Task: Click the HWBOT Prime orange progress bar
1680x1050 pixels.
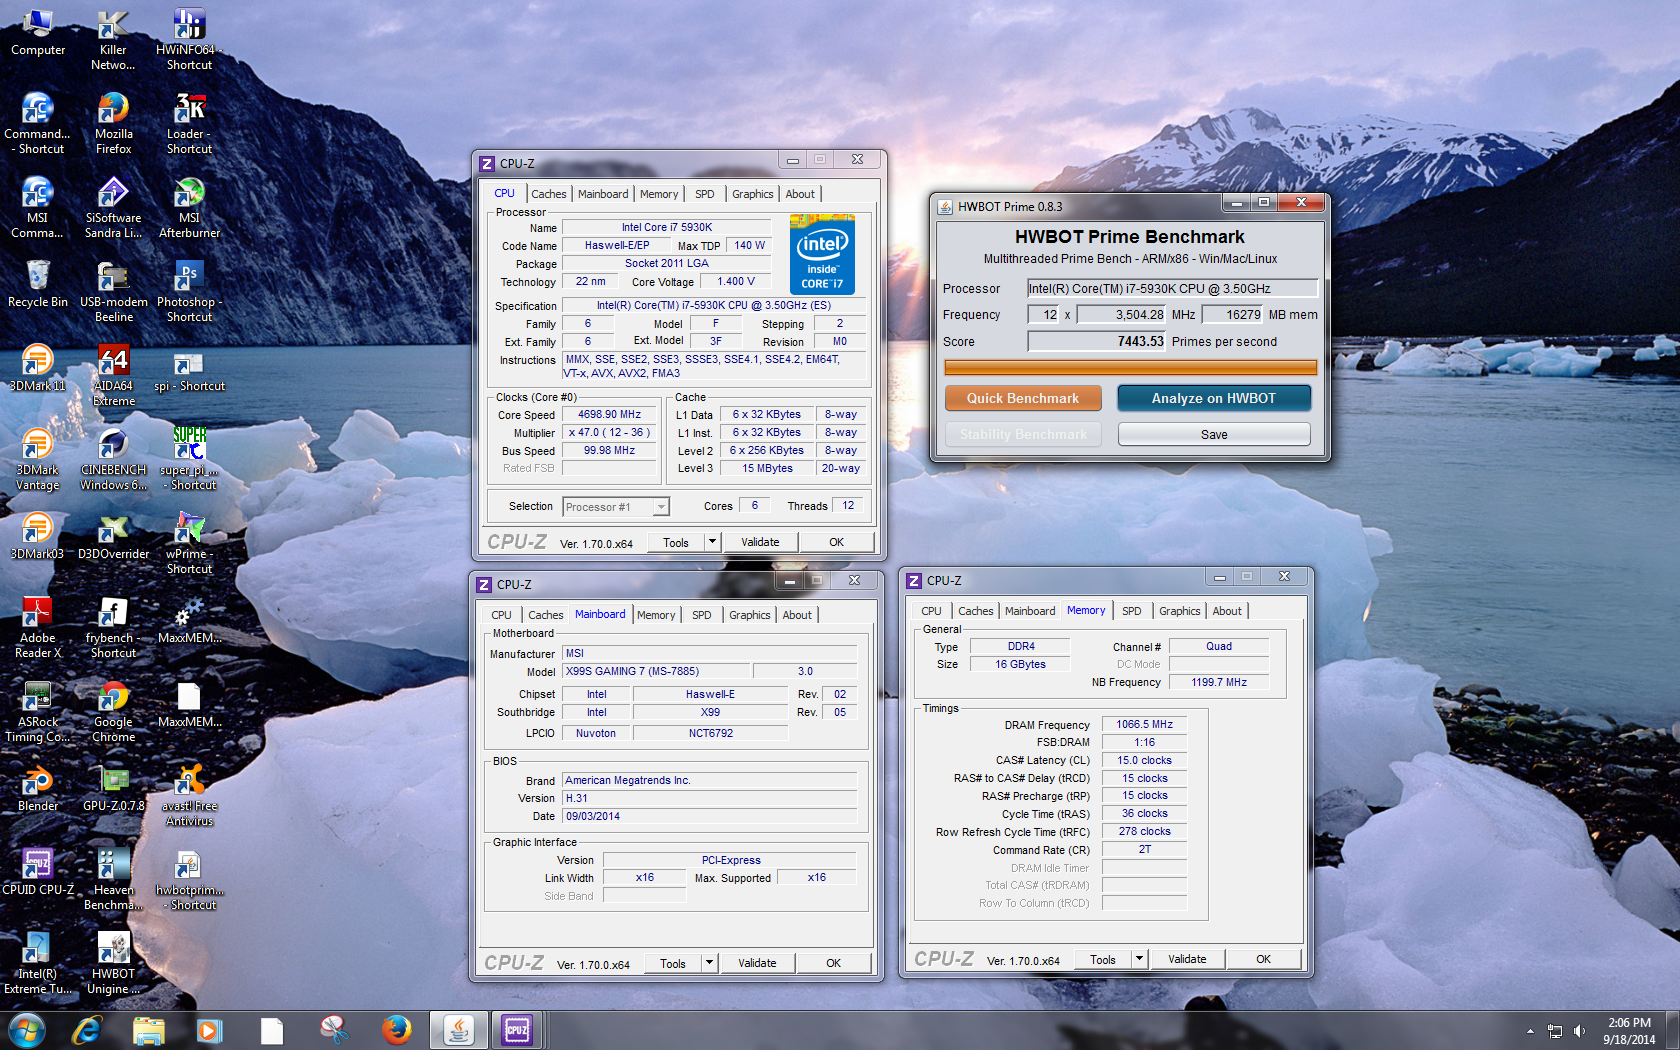Action: (1130, 367)
